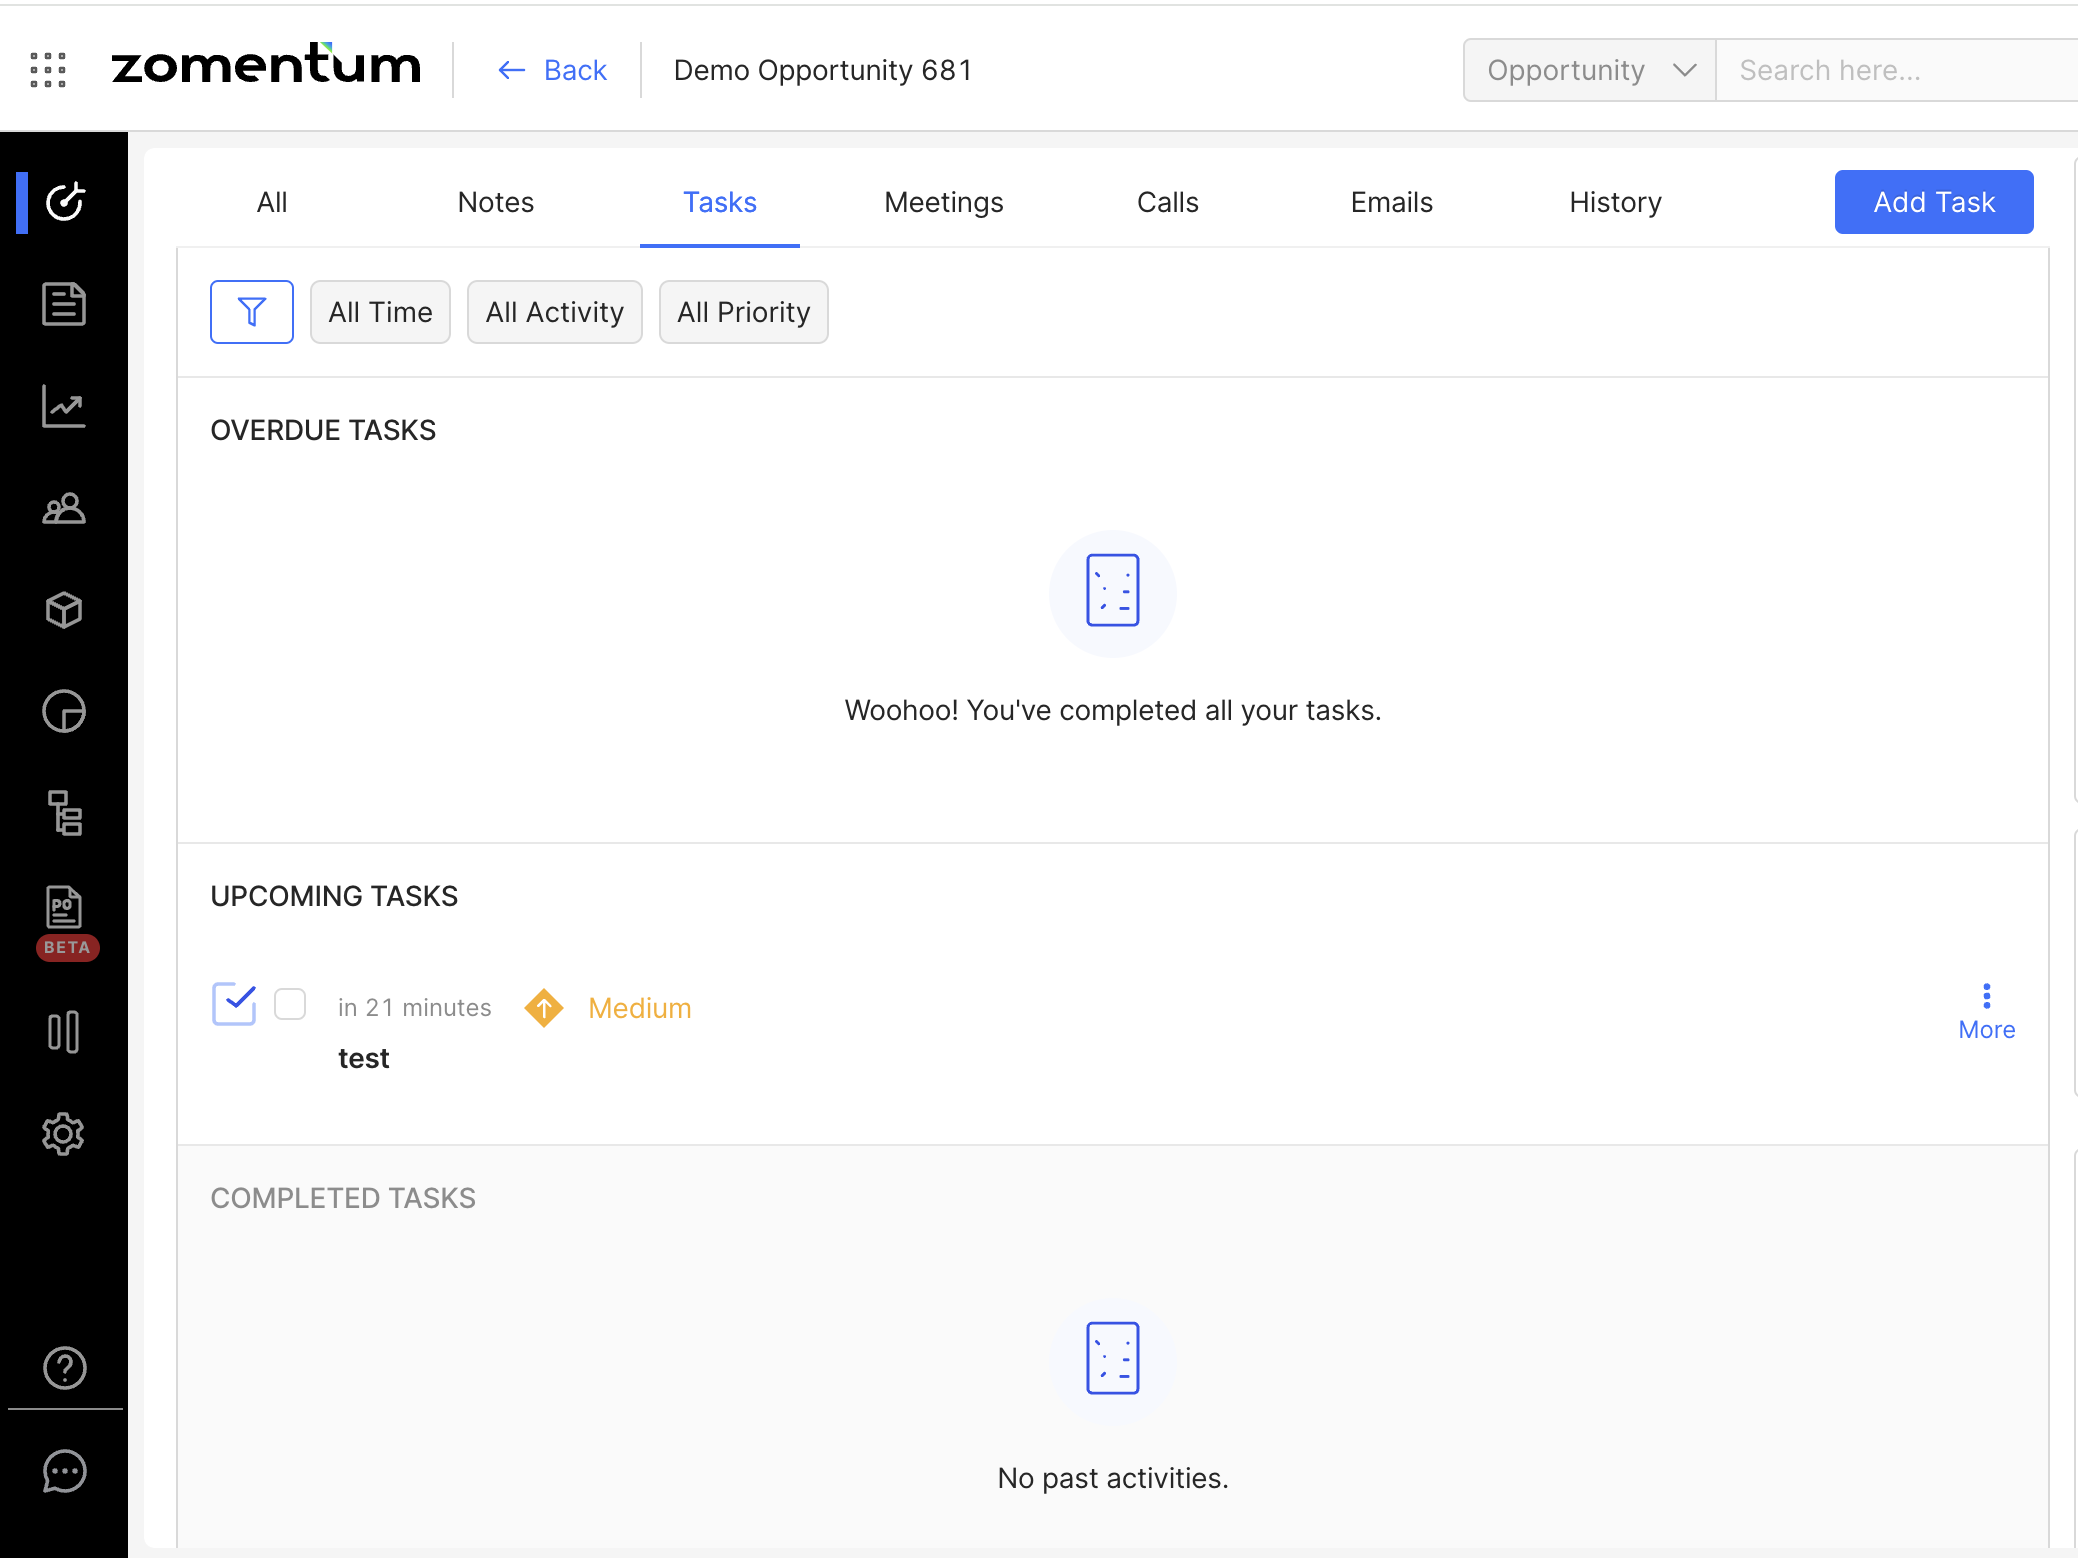This screenshot has width=2078, height=1558.
Task: Open the help question mark icon
Action: click(x=64, y=1368)
